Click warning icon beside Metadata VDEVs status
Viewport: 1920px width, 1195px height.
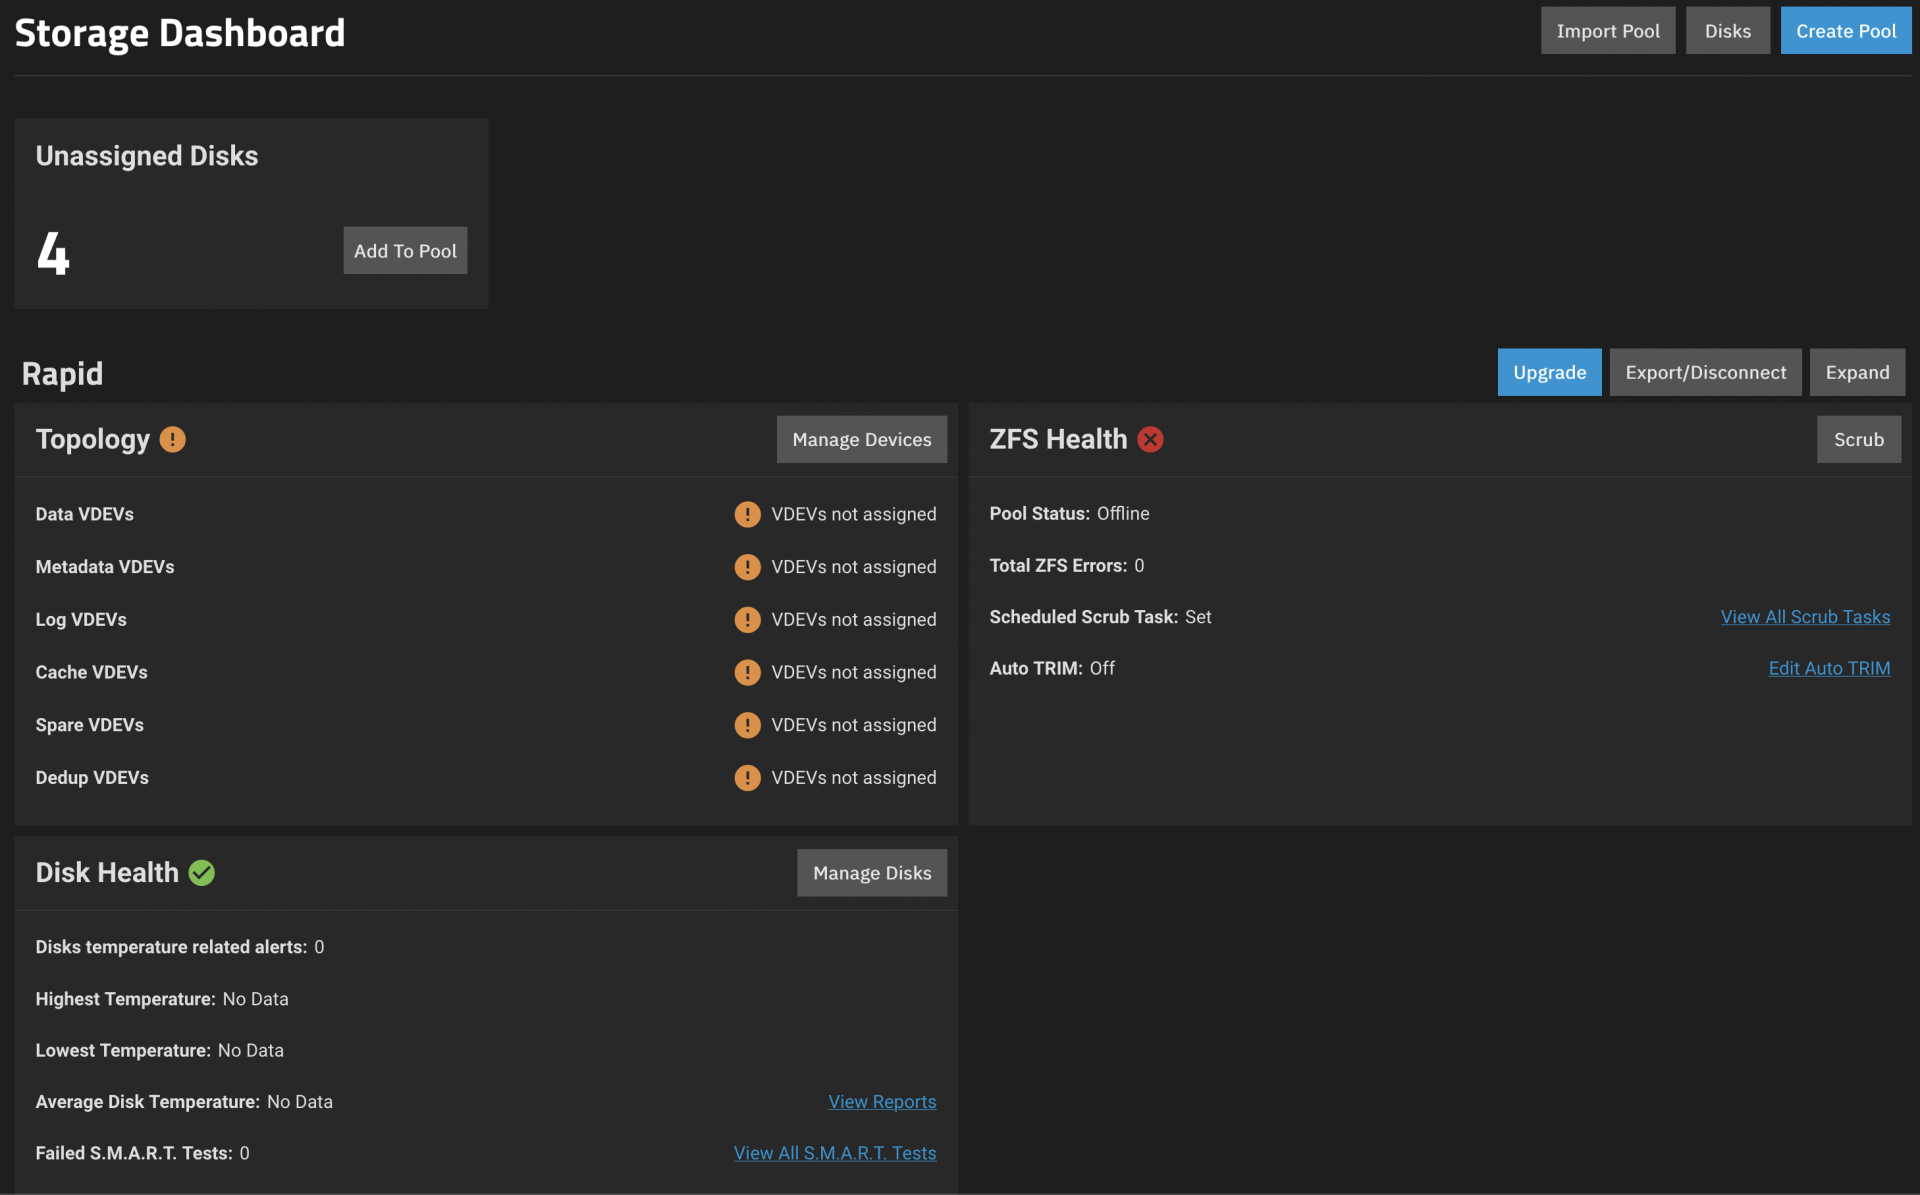pos(747,567)
